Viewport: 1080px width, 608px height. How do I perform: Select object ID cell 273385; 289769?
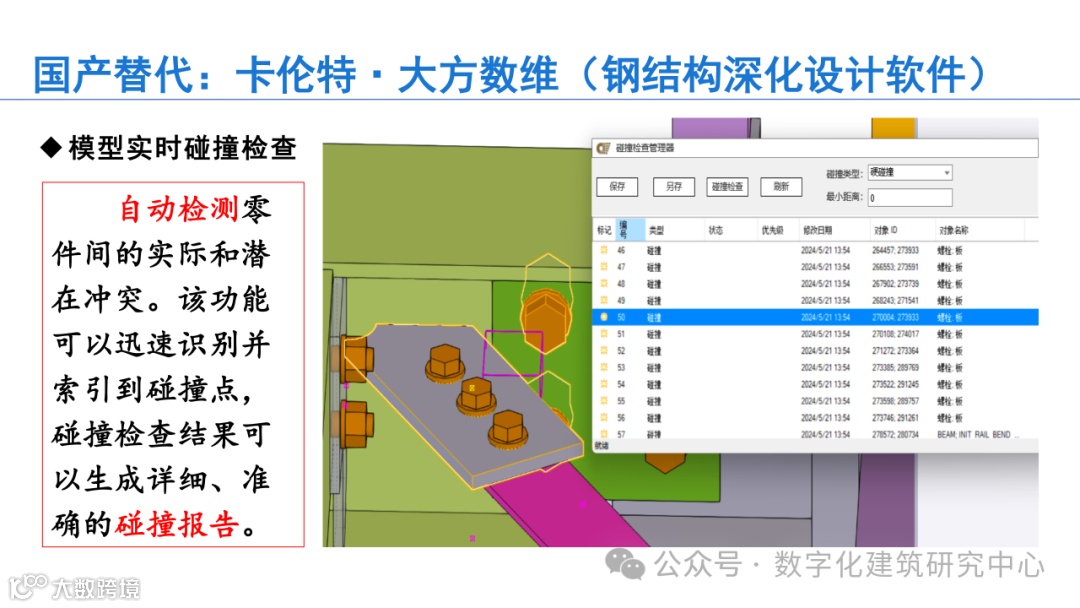895,368
